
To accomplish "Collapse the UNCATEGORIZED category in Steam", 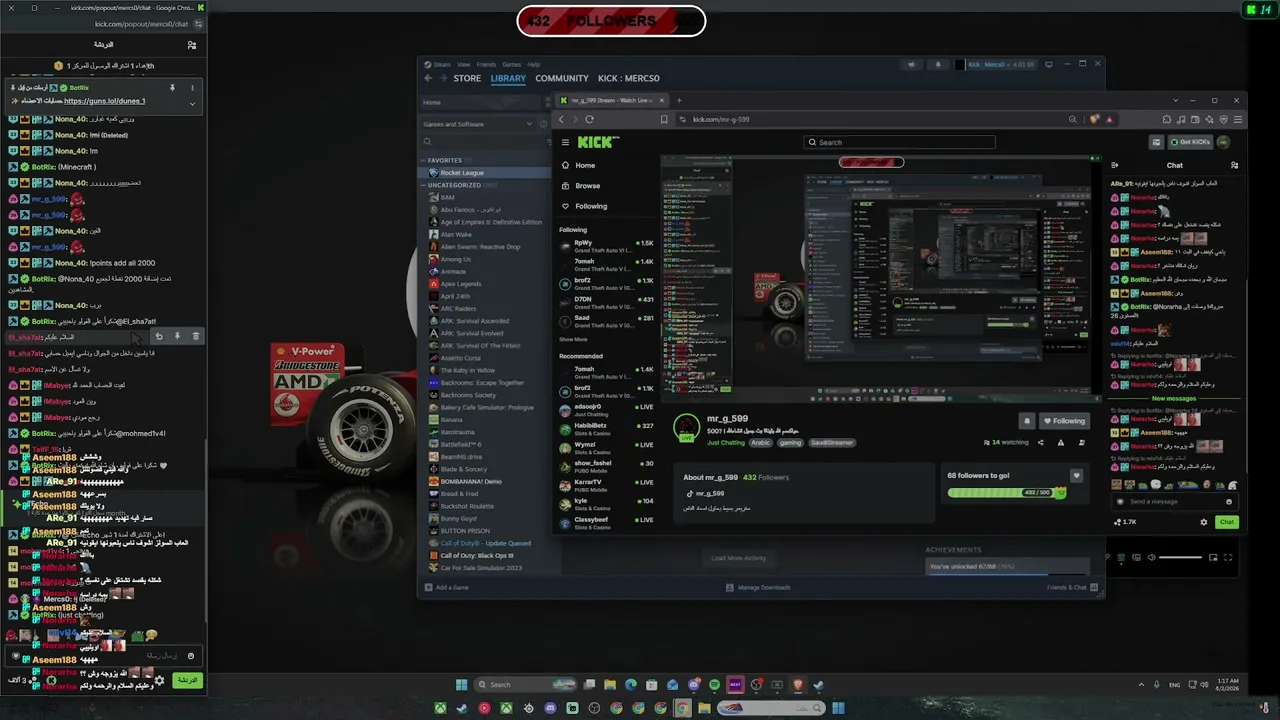I will point(424,185).
